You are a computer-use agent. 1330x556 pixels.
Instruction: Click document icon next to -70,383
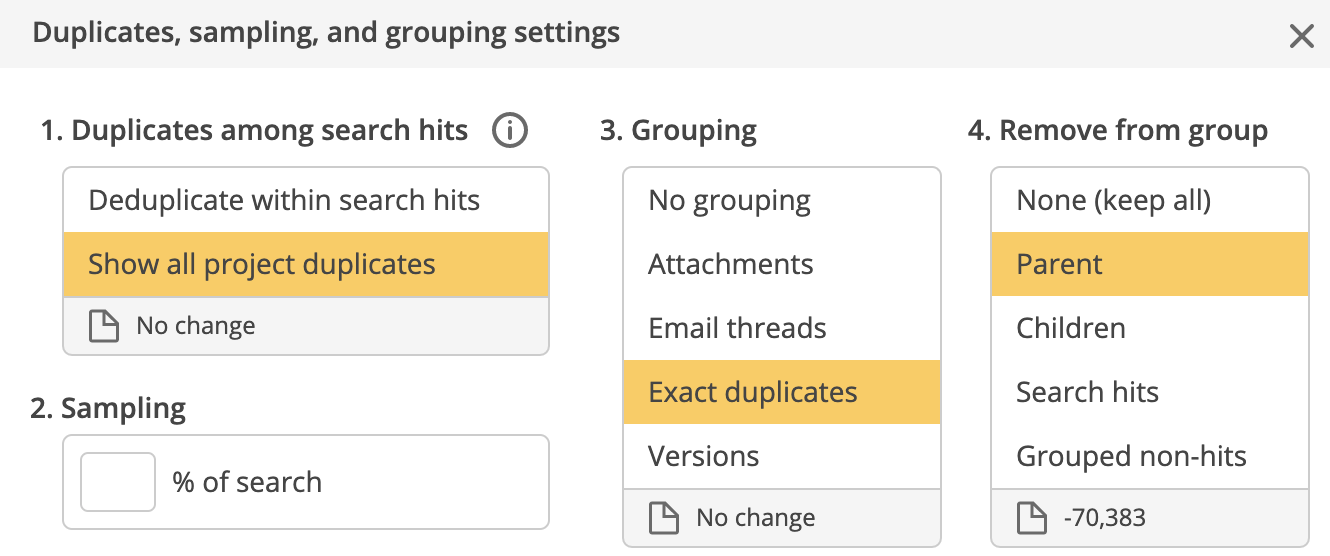tap(1032, 518)
